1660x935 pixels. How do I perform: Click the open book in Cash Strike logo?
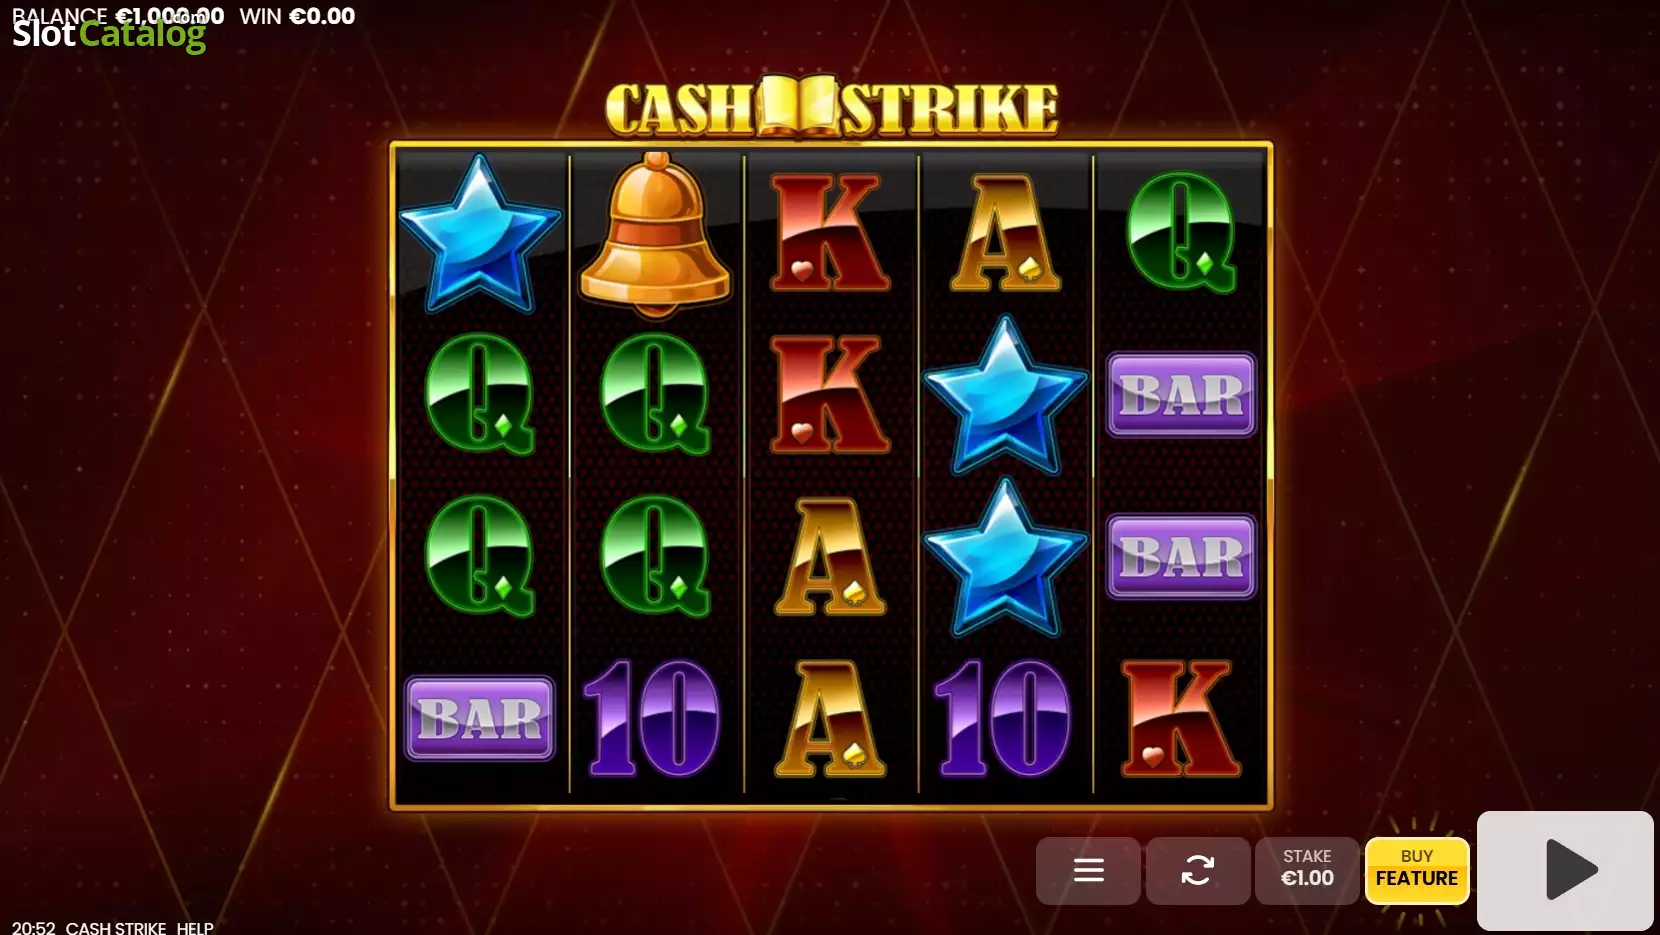798,106
